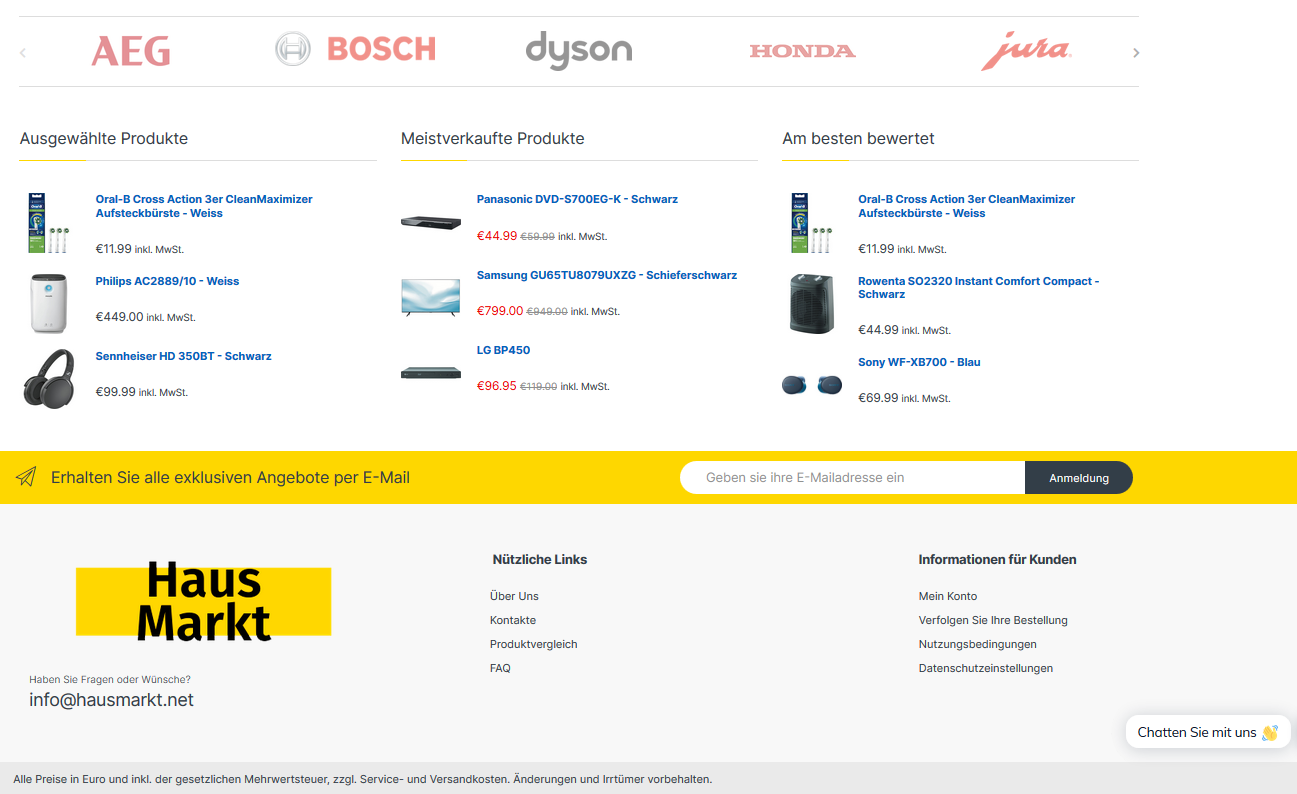Click the €99.99 Sennheiser price
This screenshot has height=794, width=1297.
[x=116, y=392]
